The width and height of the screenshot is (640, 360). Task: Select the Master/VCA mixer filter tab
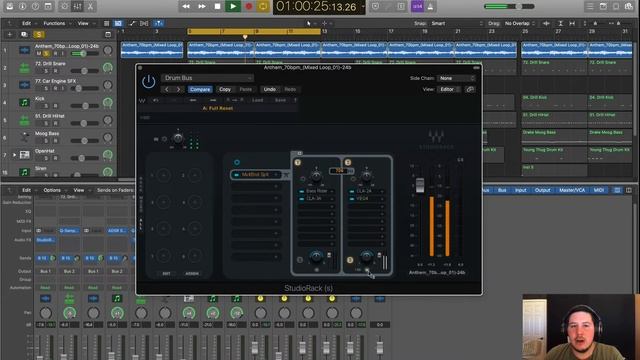[x=572, y=190]
